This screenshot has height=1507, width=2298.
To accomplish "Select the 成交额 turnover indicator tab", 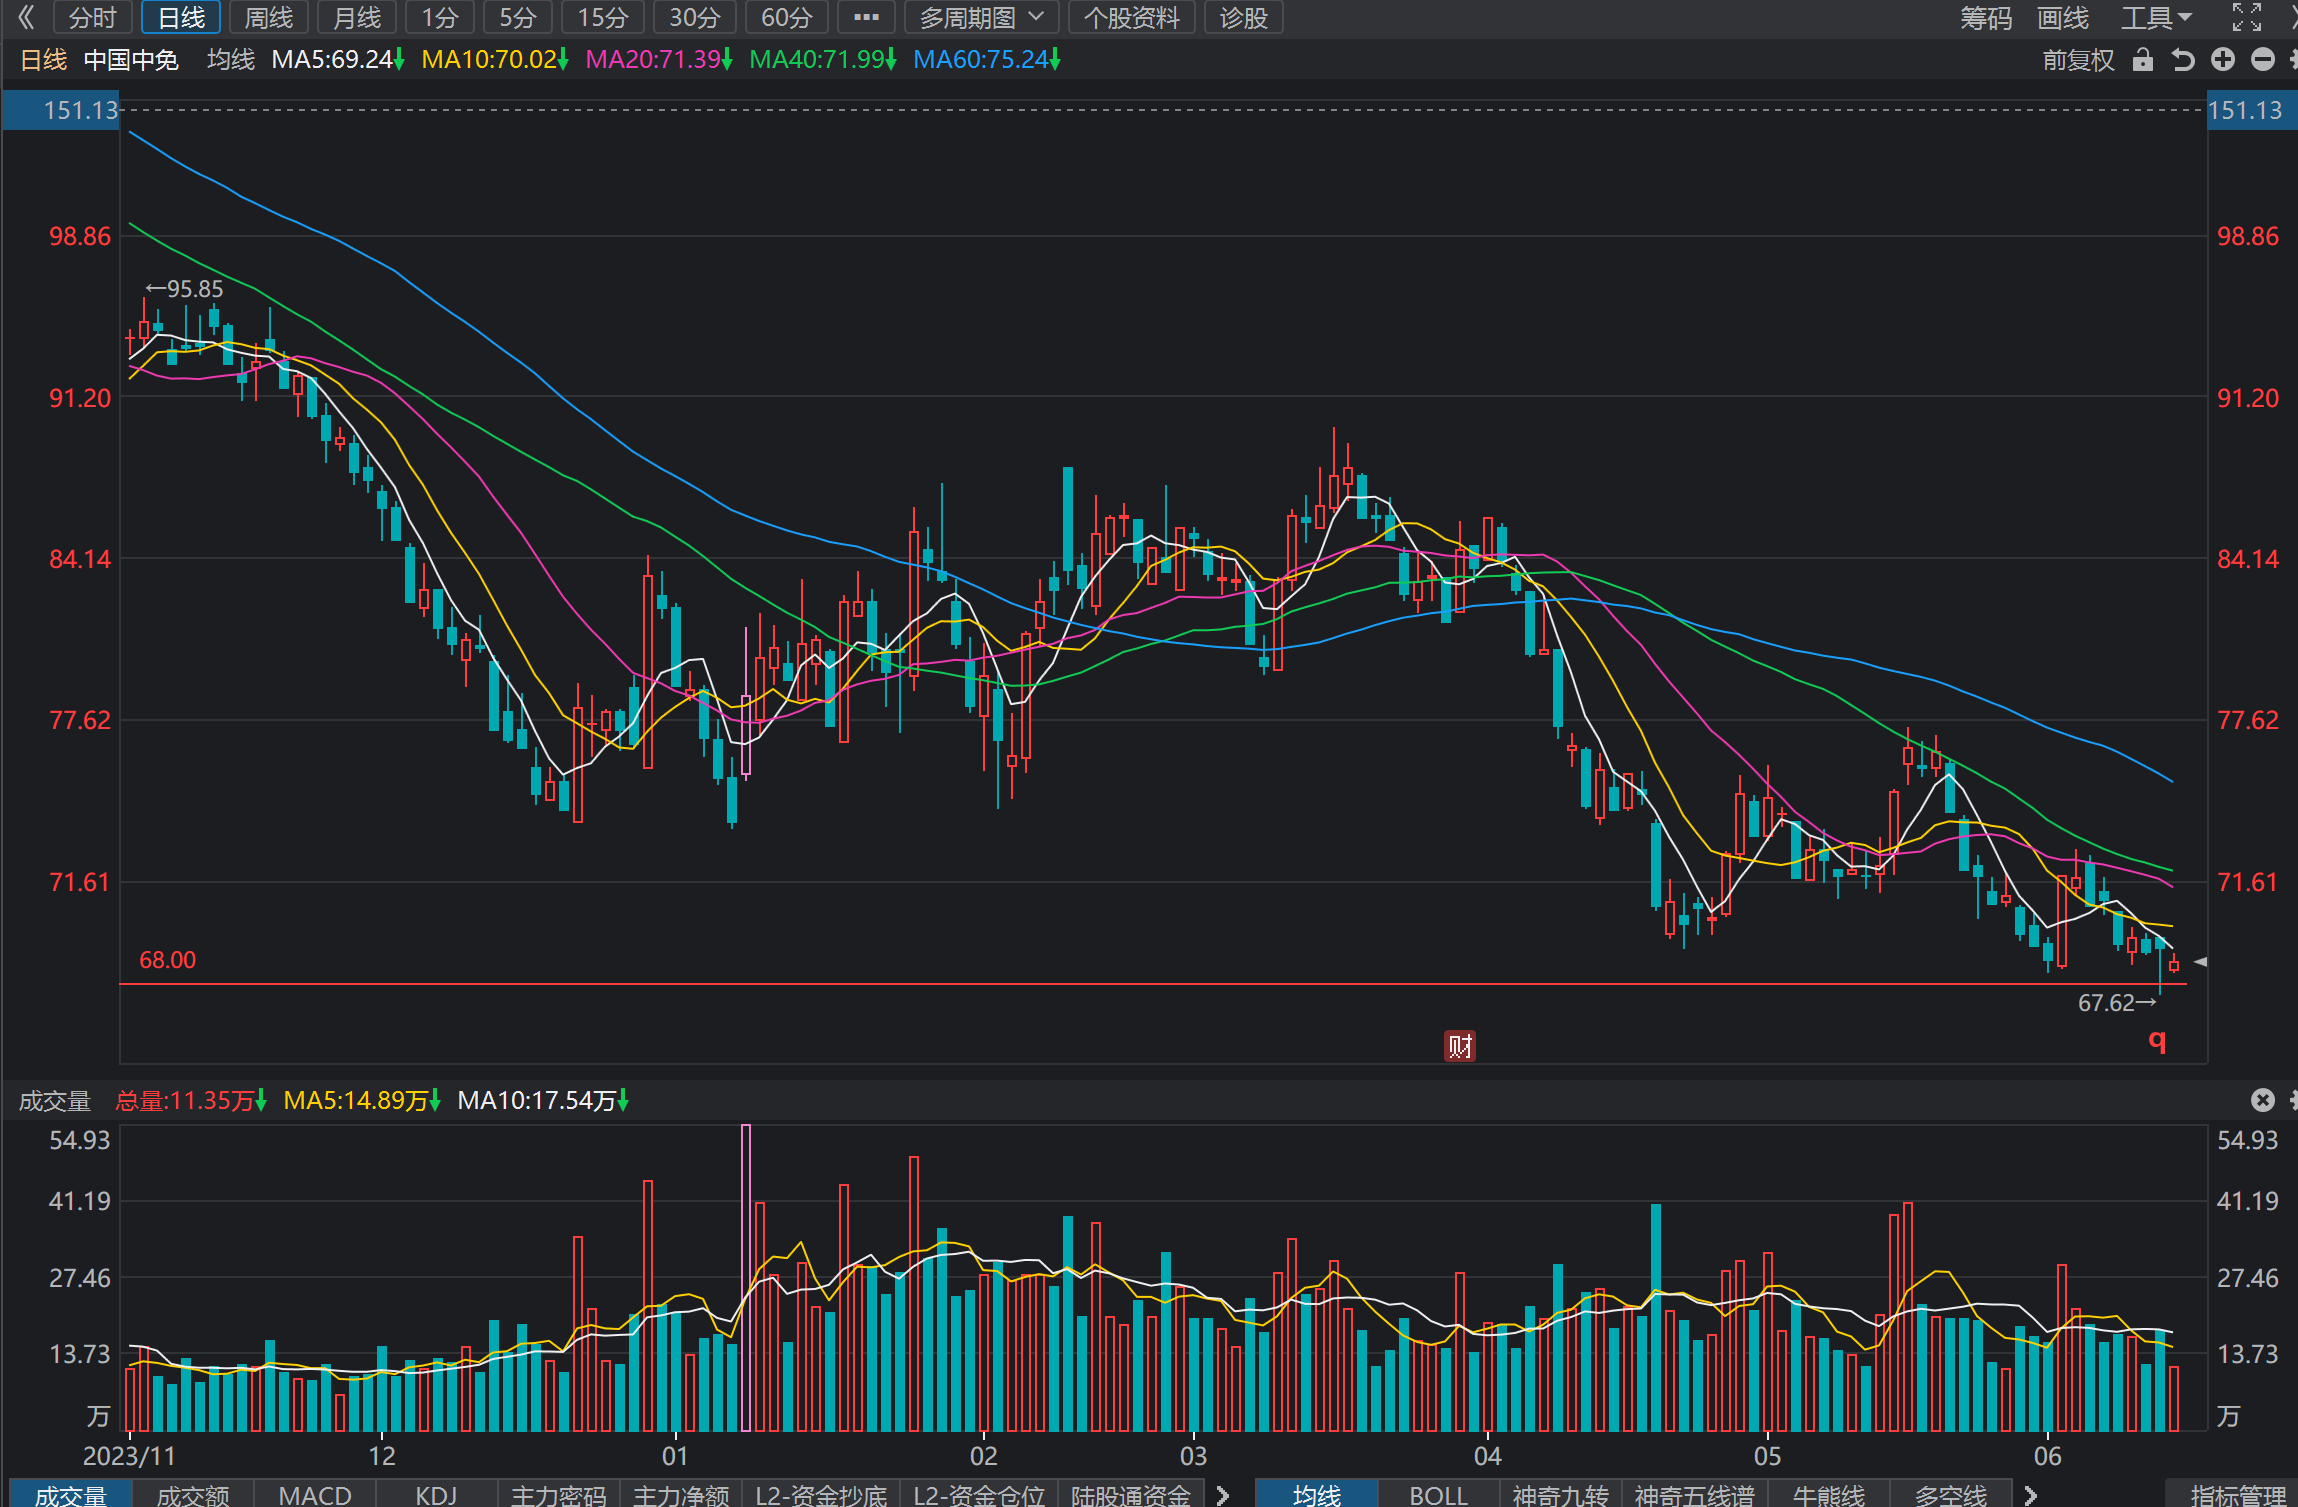I will tap(193, 1494).
